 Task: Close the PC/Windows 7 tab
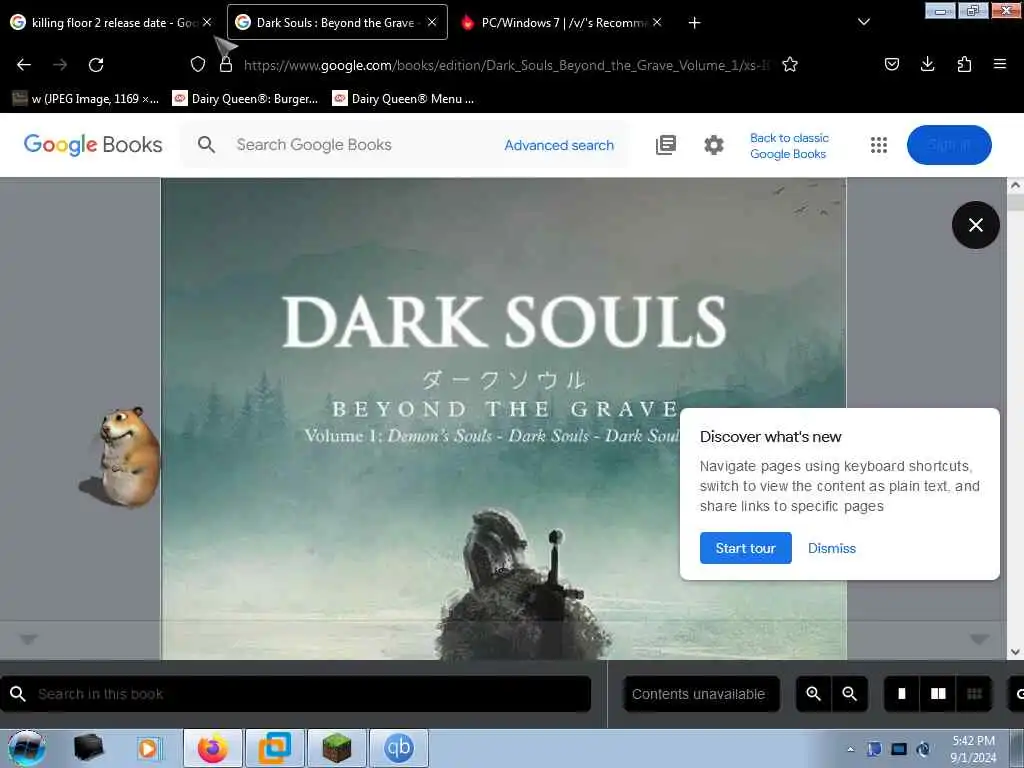click(657, 22)
